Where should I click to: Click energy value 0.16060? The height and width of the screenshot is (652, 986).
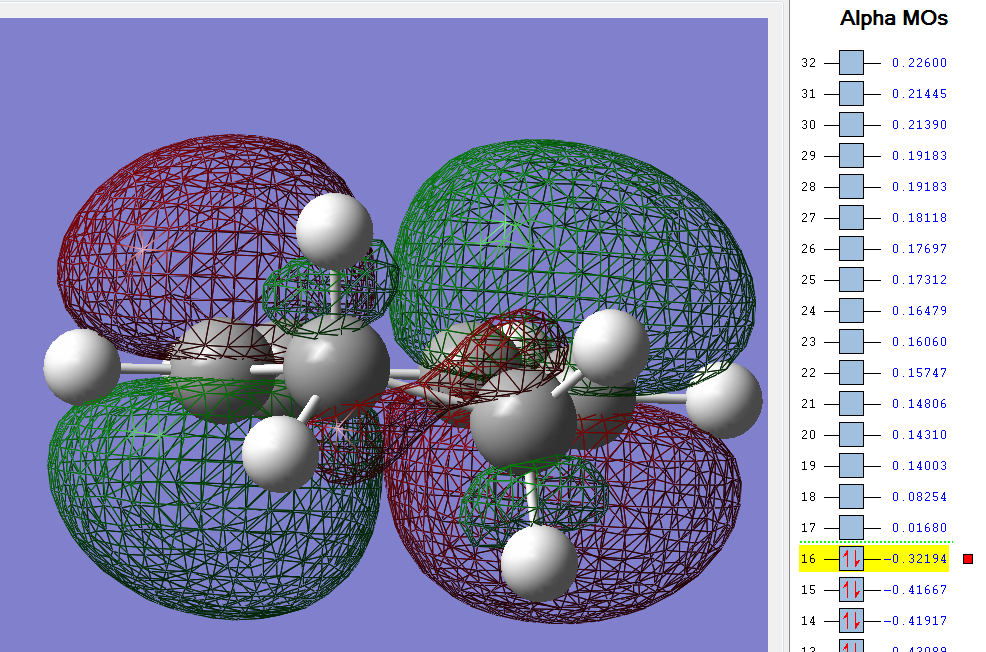pos(919,341)
